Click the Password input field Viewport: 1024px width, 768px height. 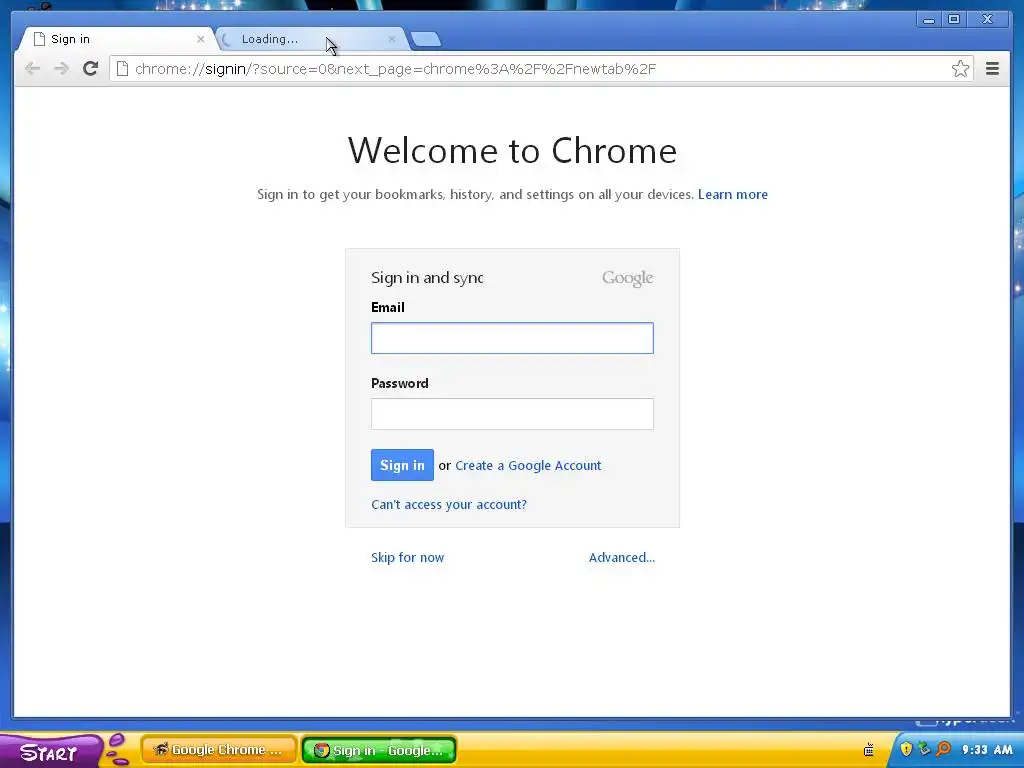click(512, 413)
